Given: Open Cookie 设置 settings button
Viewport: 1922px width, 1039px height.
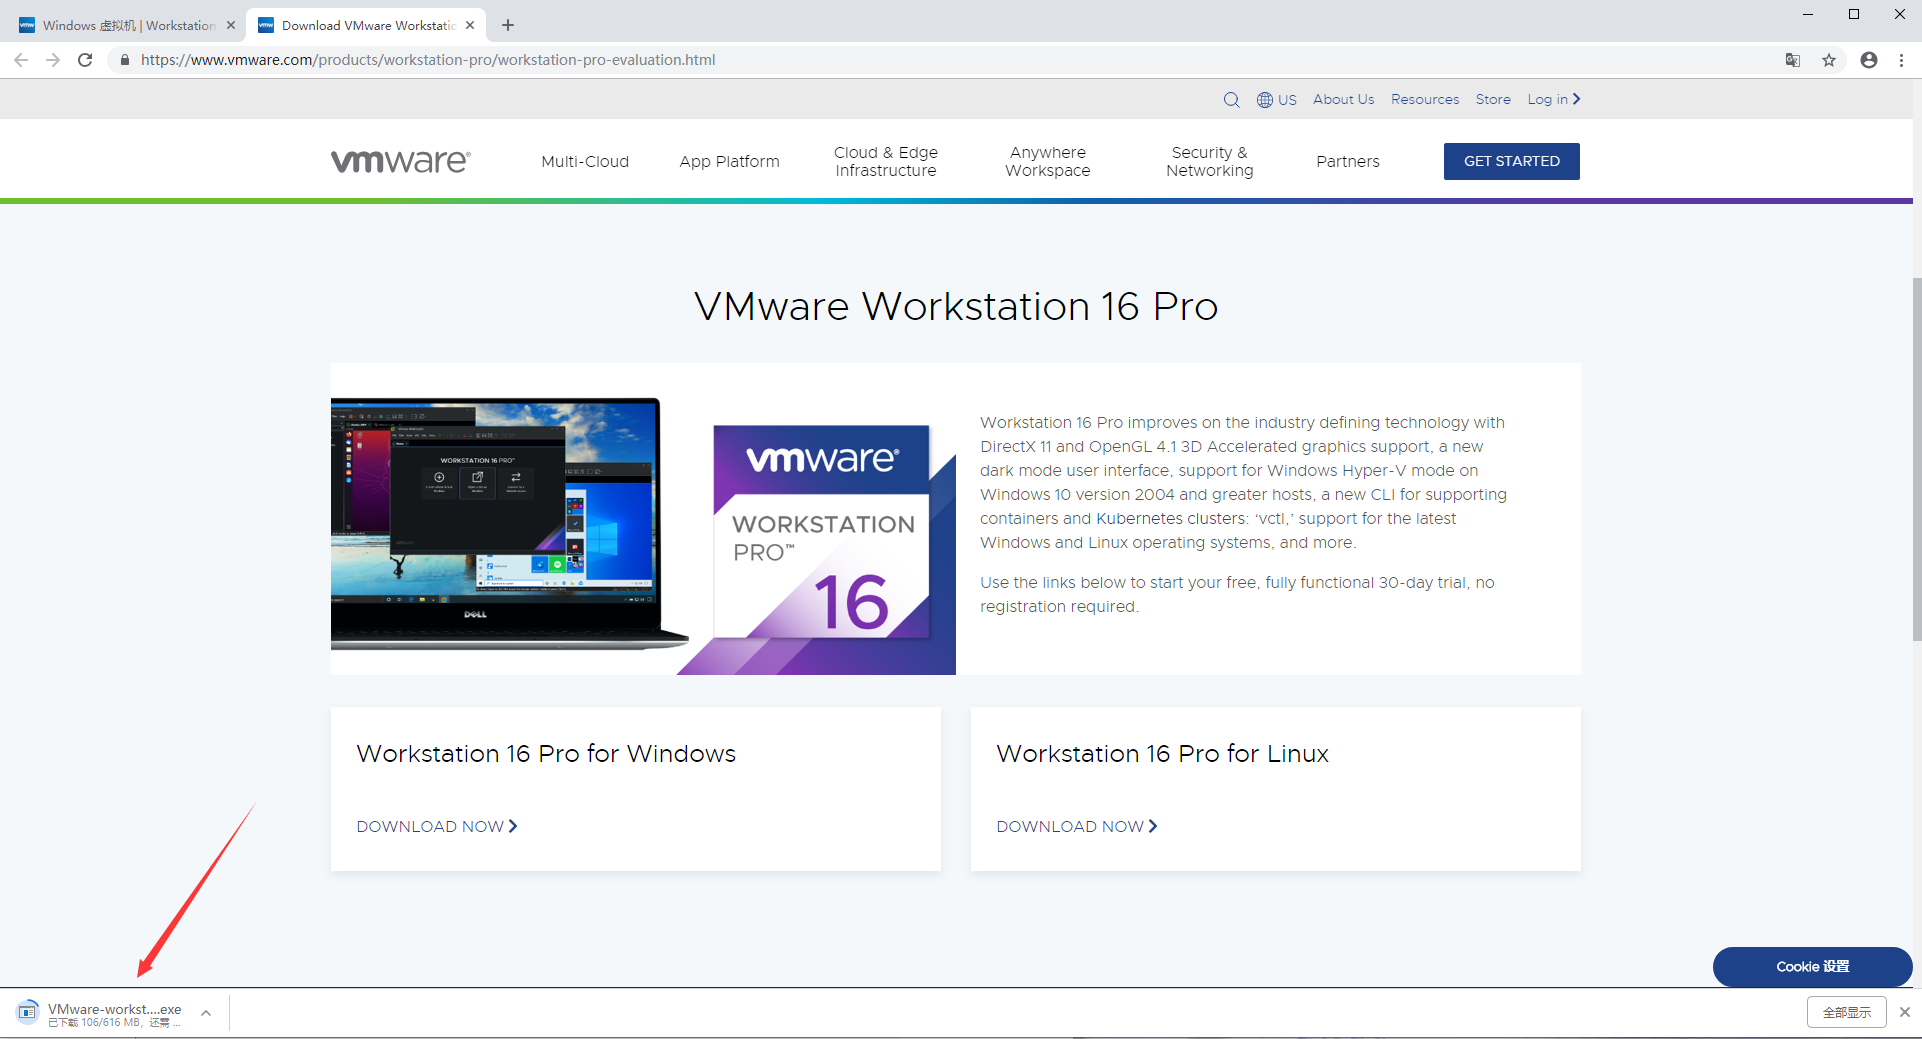Looking at the screenshot, I should tap(1812, 967).
